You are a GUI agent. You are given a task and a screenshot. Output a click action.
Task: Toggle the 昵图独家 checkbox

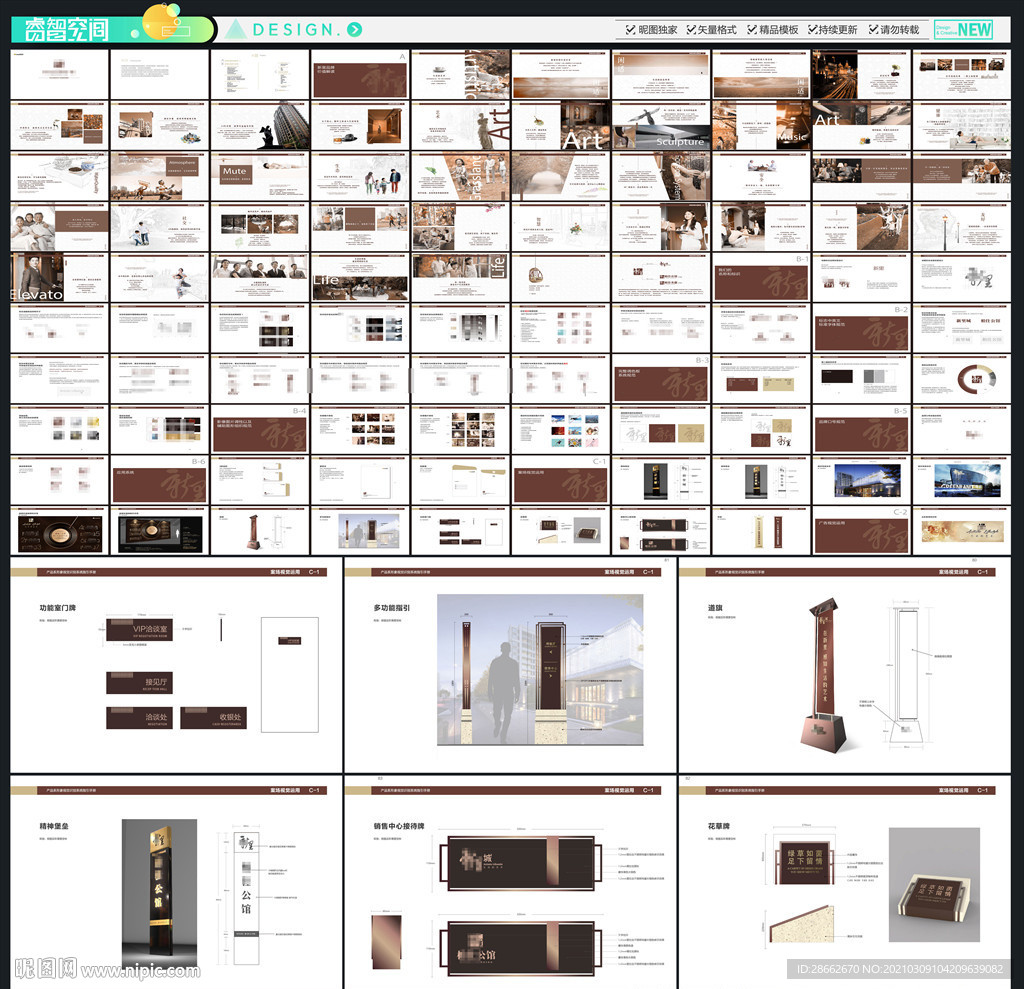629,30
